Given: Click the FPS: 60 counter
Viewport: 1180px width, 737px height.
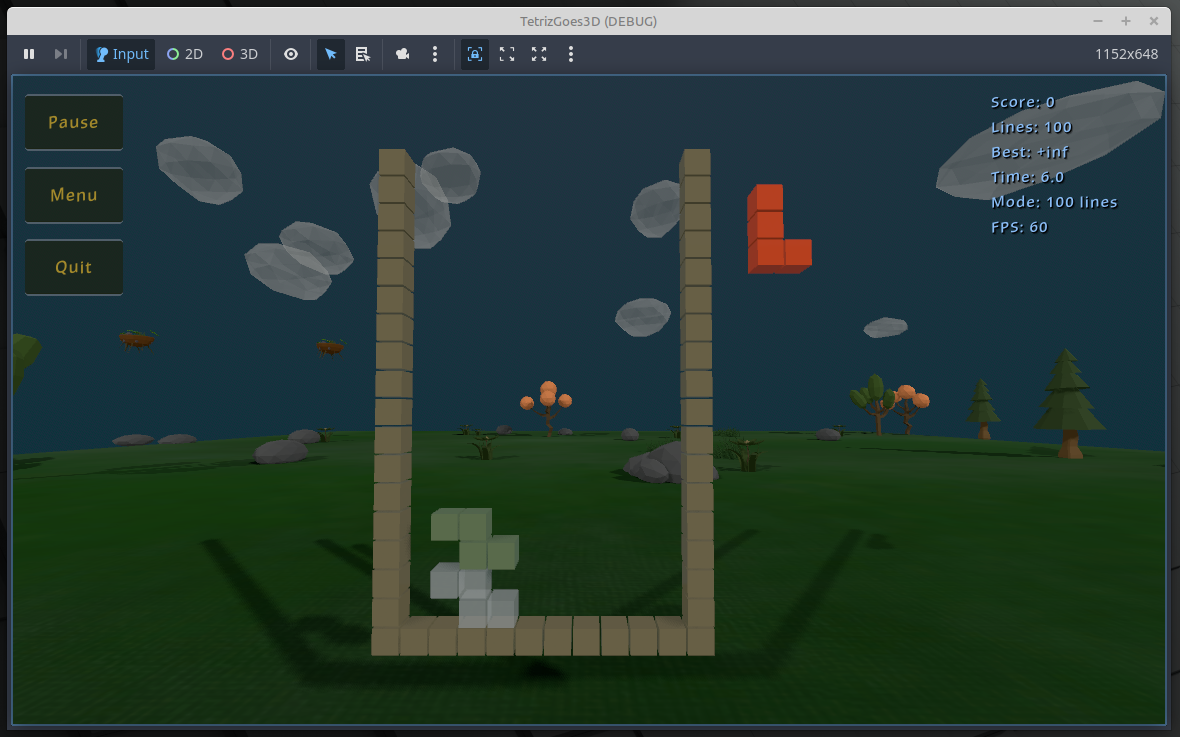Looking at the screenshot, I should 1019,227.
